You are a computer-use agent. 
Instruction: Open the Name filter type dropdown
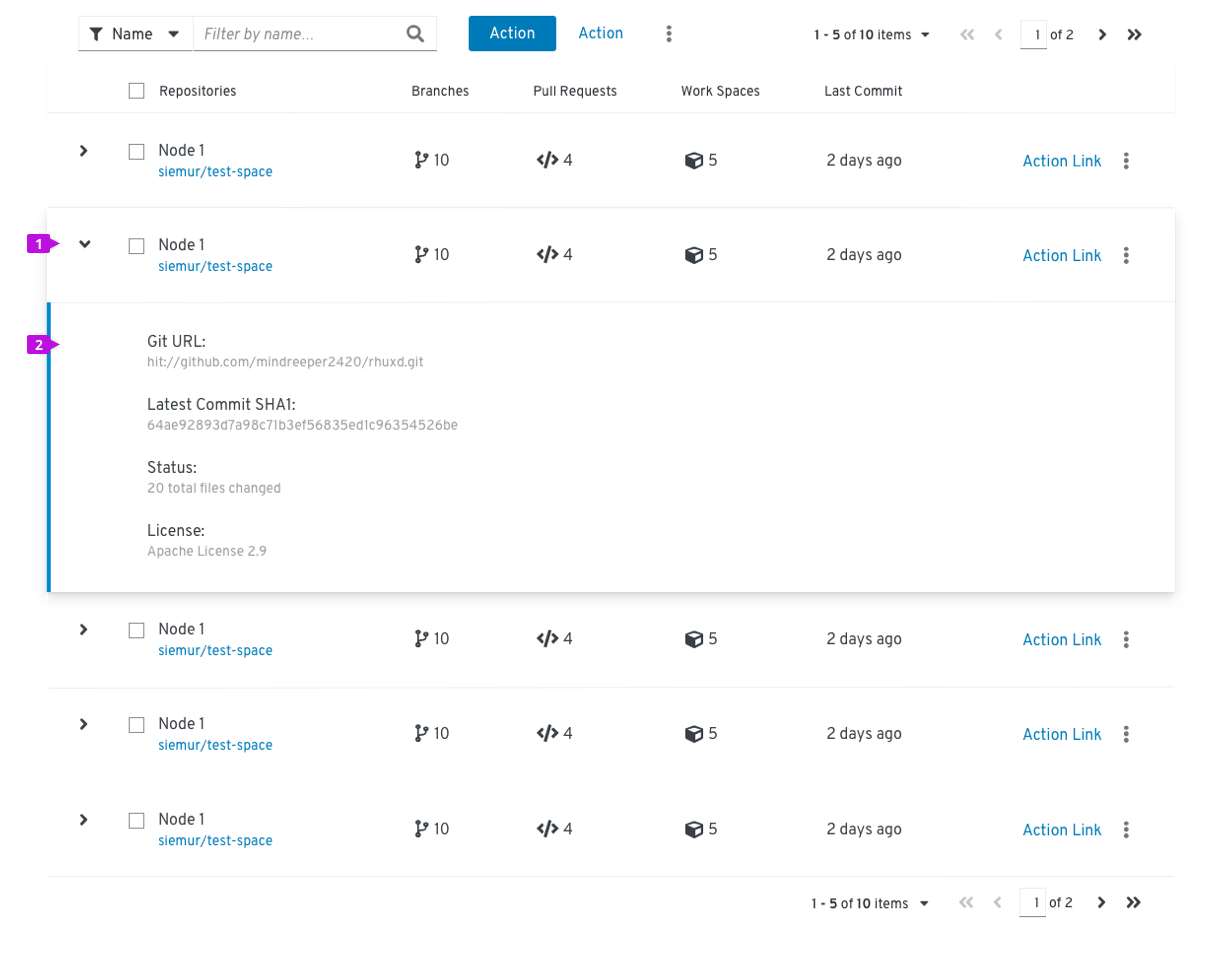tap(135, 34)
